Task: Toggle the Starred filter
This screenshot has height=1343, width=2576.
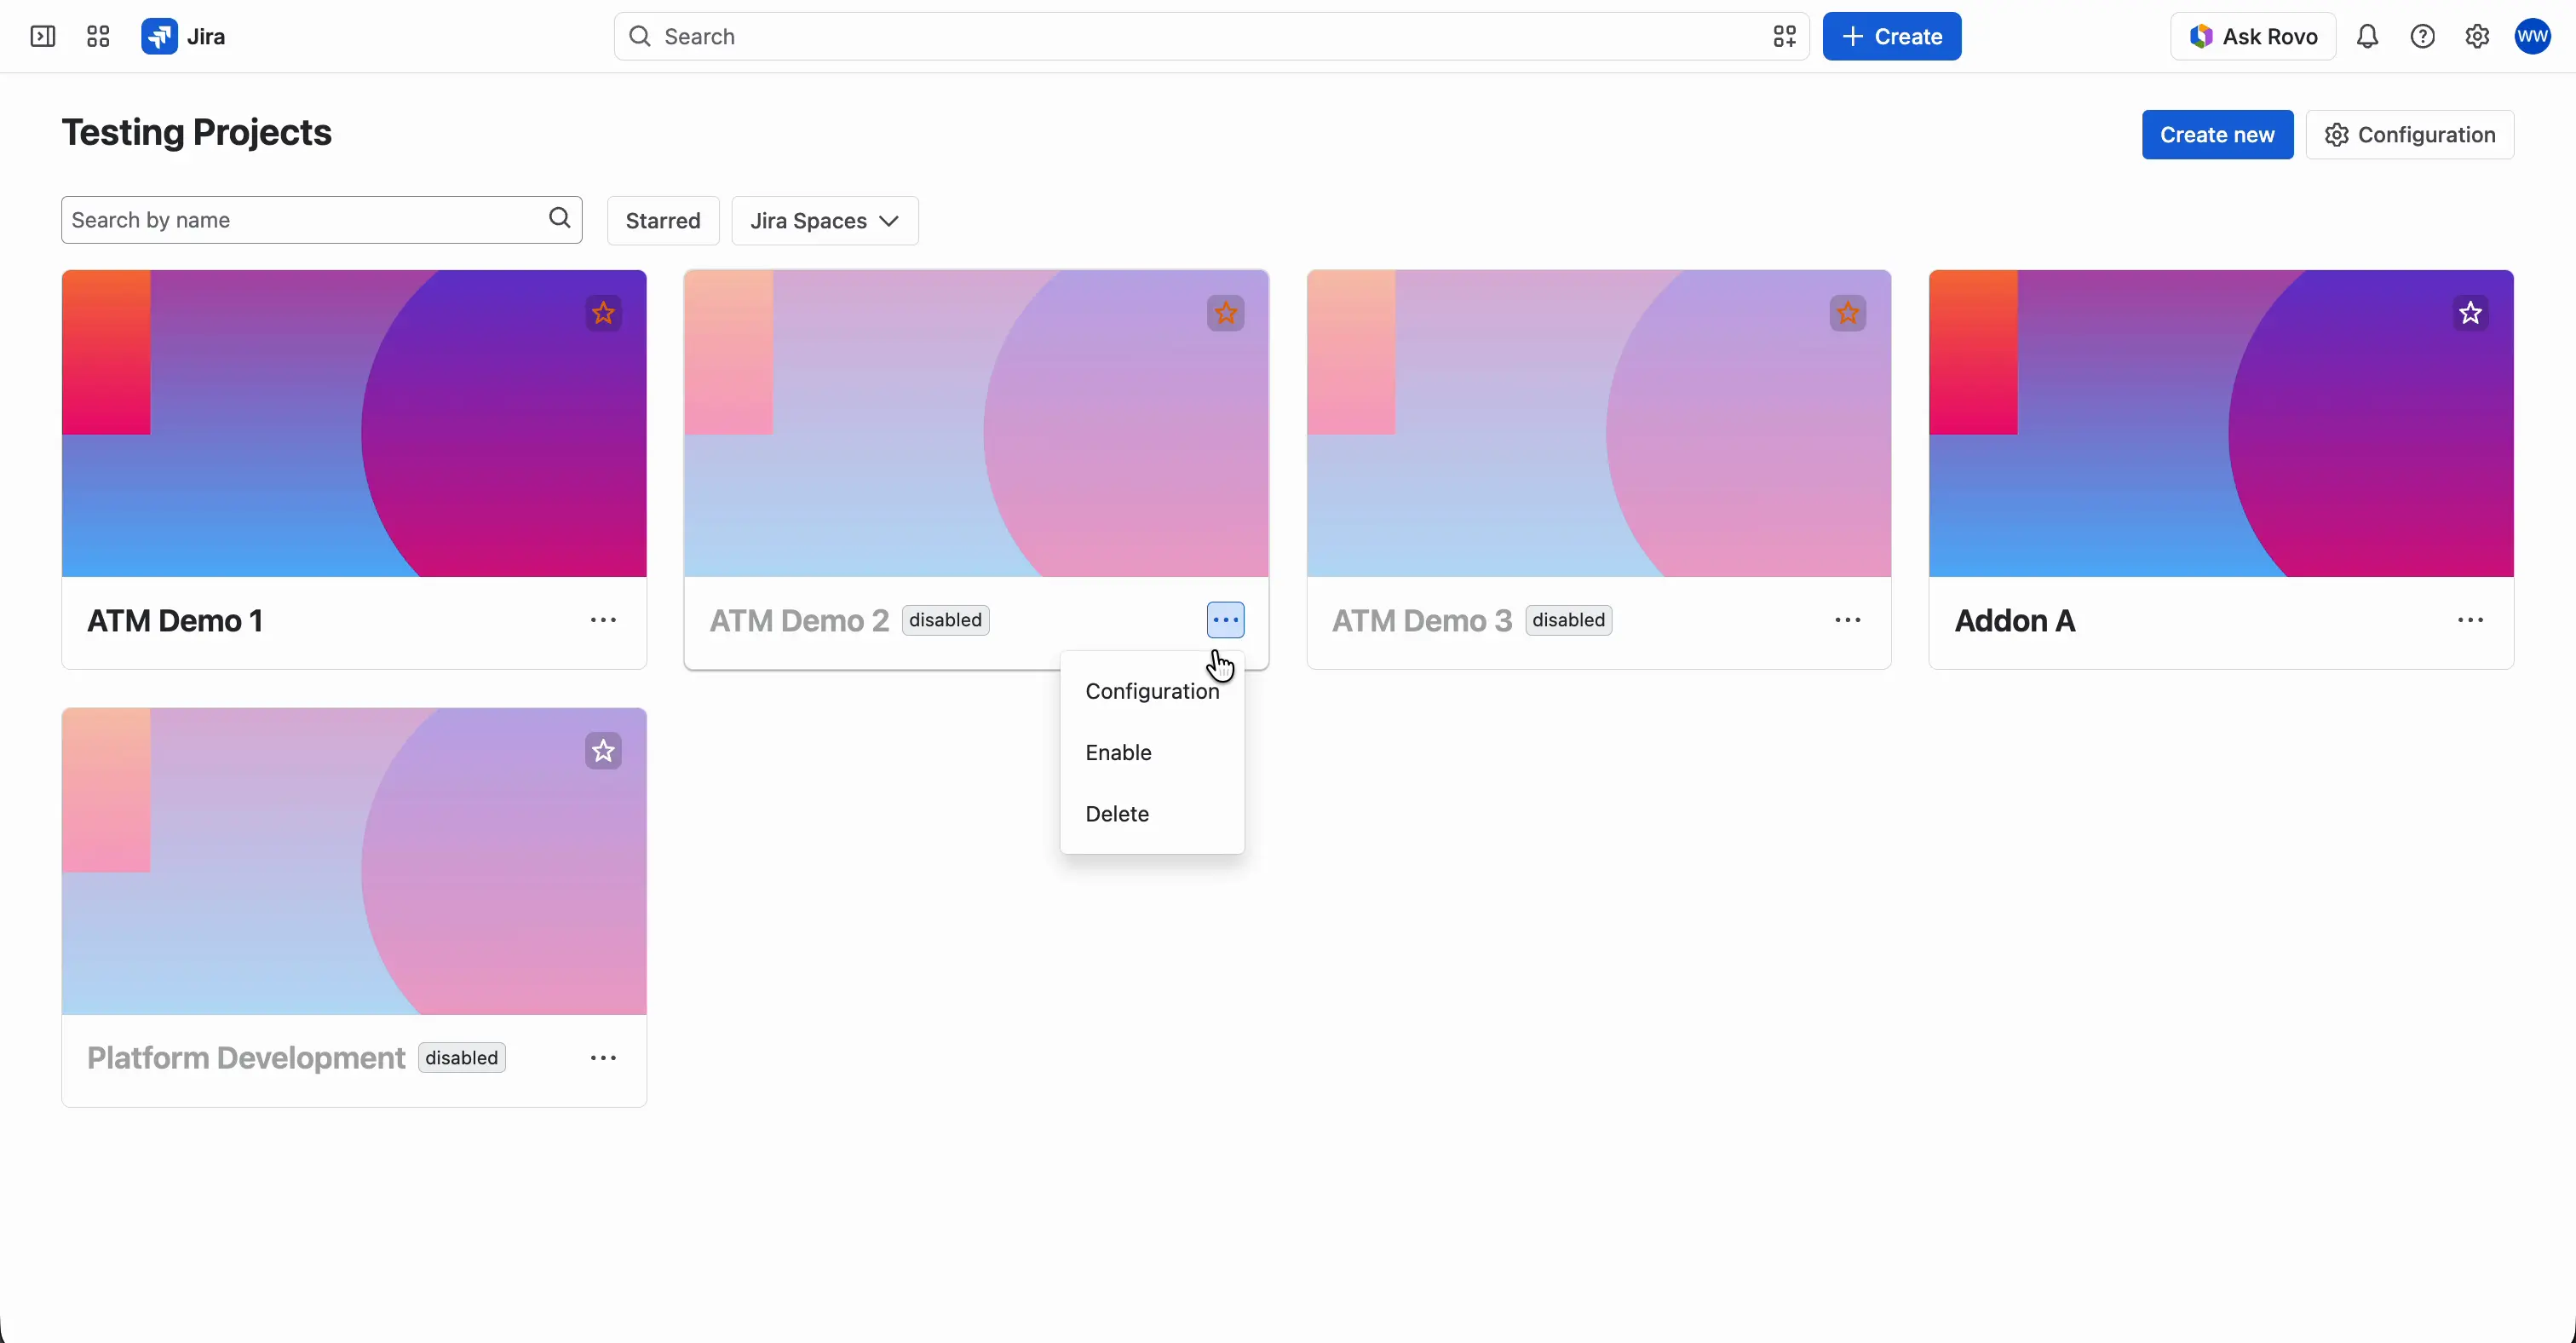Action: click(663, 221)
